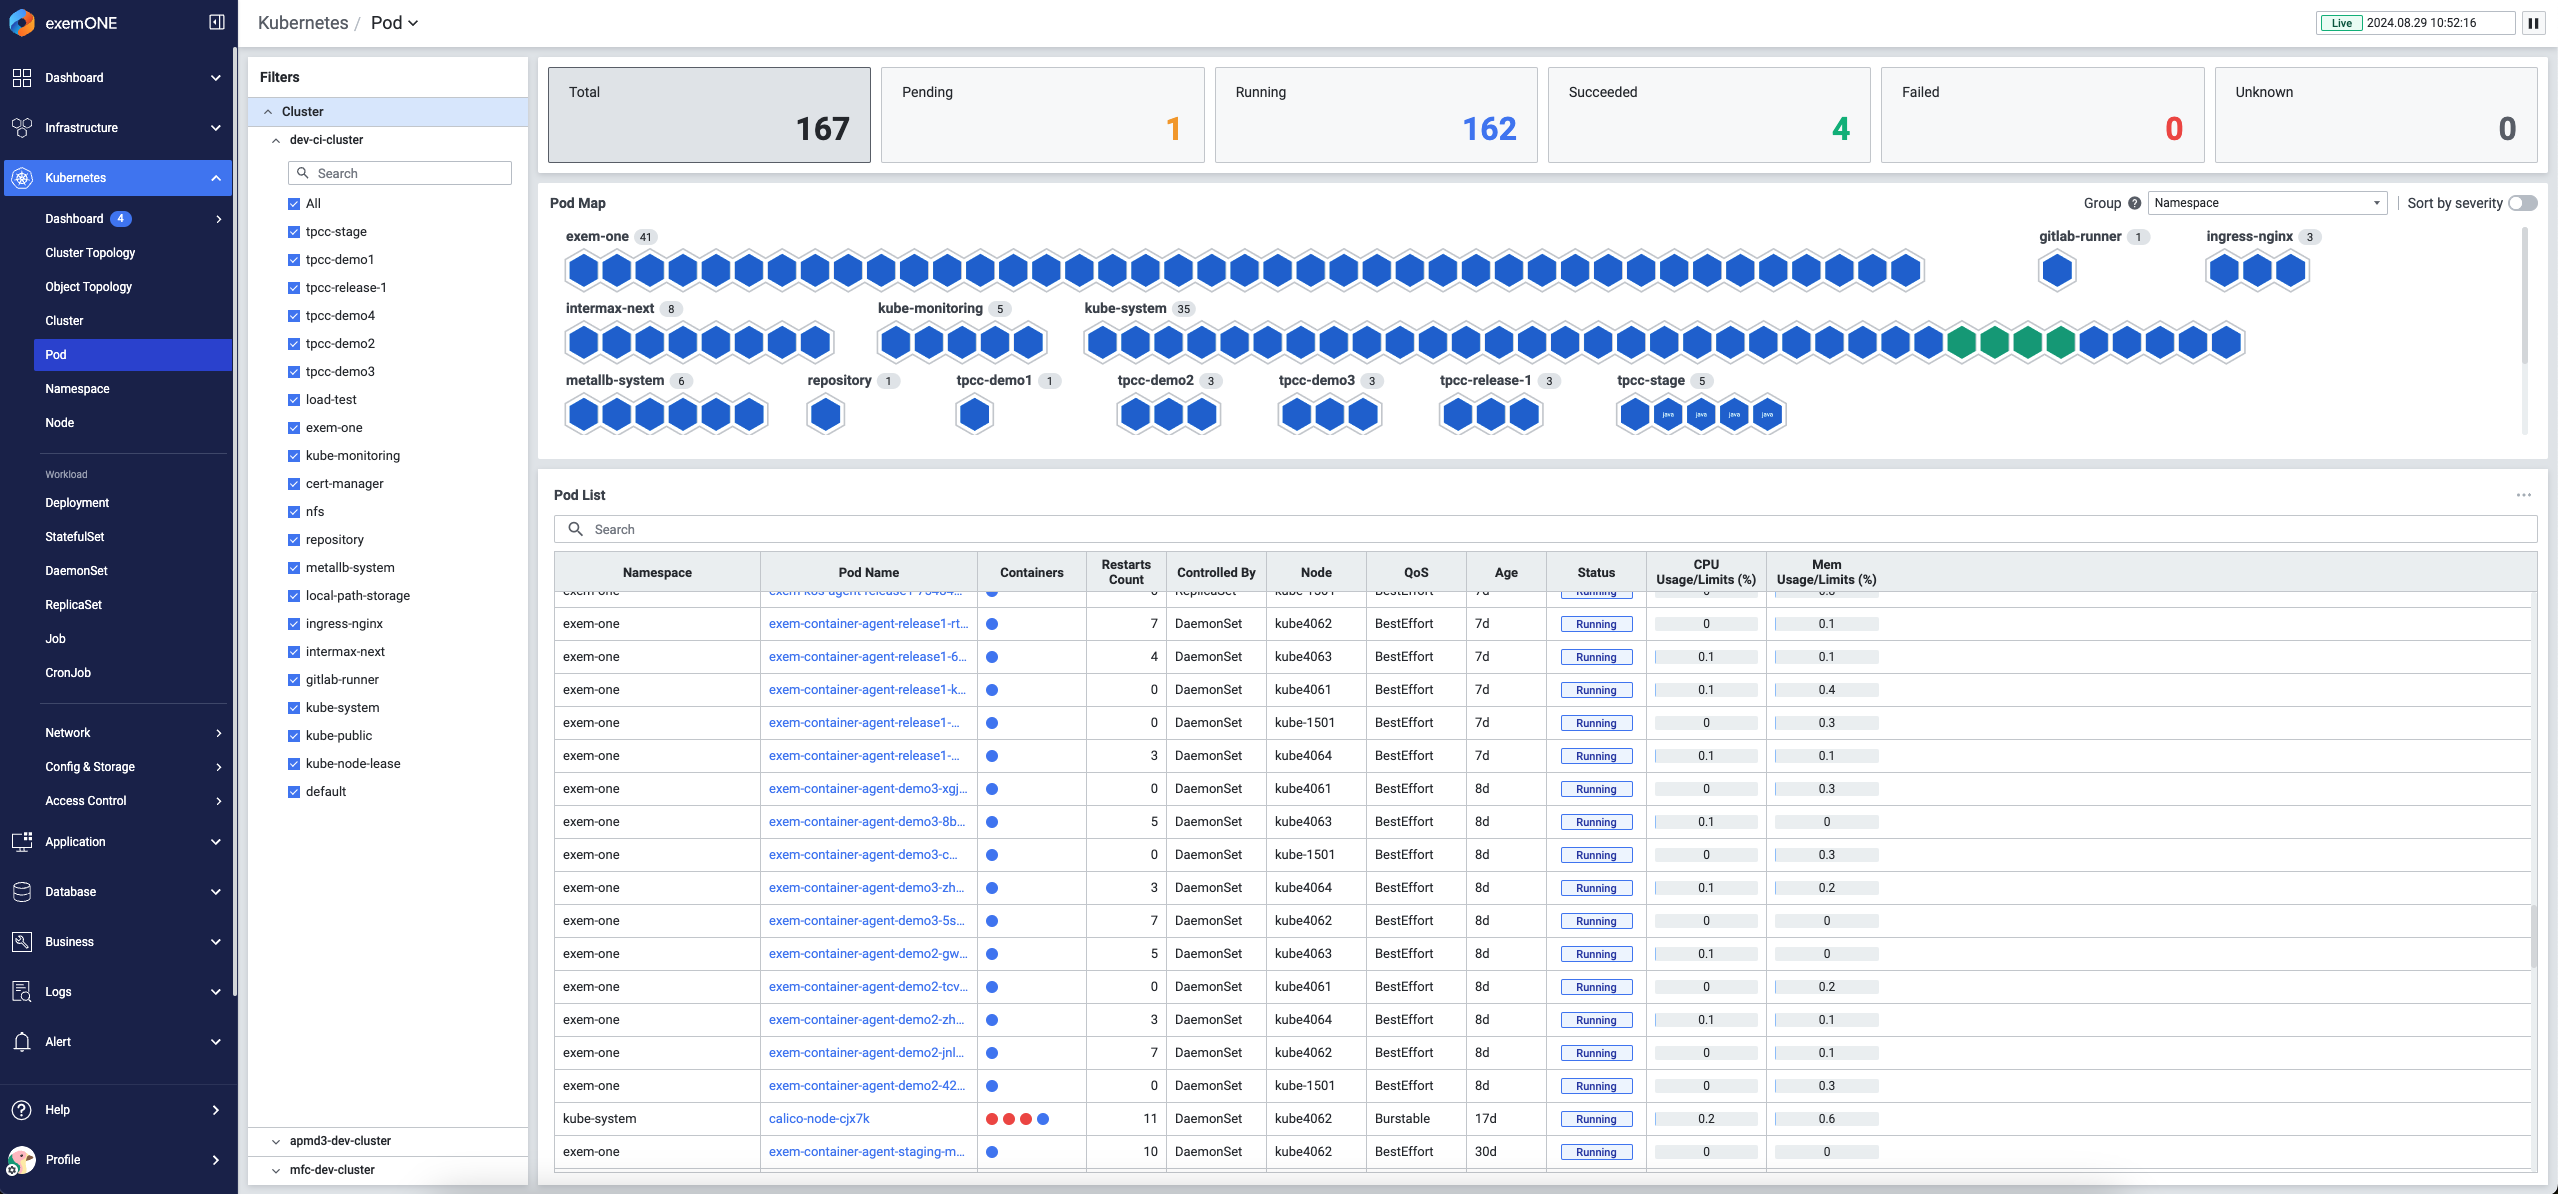
Task: Collapse the sidebar with the panel icon
Action: click(216, 22)
